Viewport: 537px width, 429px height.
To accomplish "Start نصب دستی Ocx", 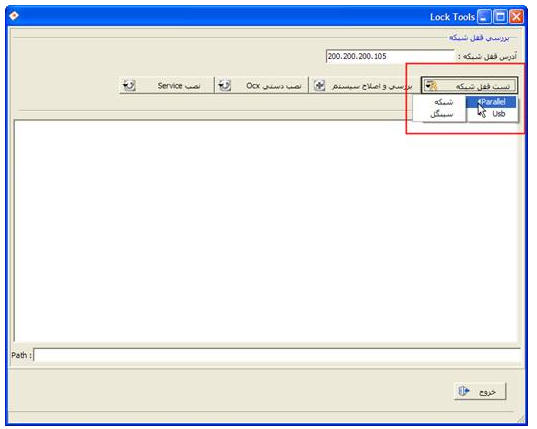I will [x=261, y=85].
